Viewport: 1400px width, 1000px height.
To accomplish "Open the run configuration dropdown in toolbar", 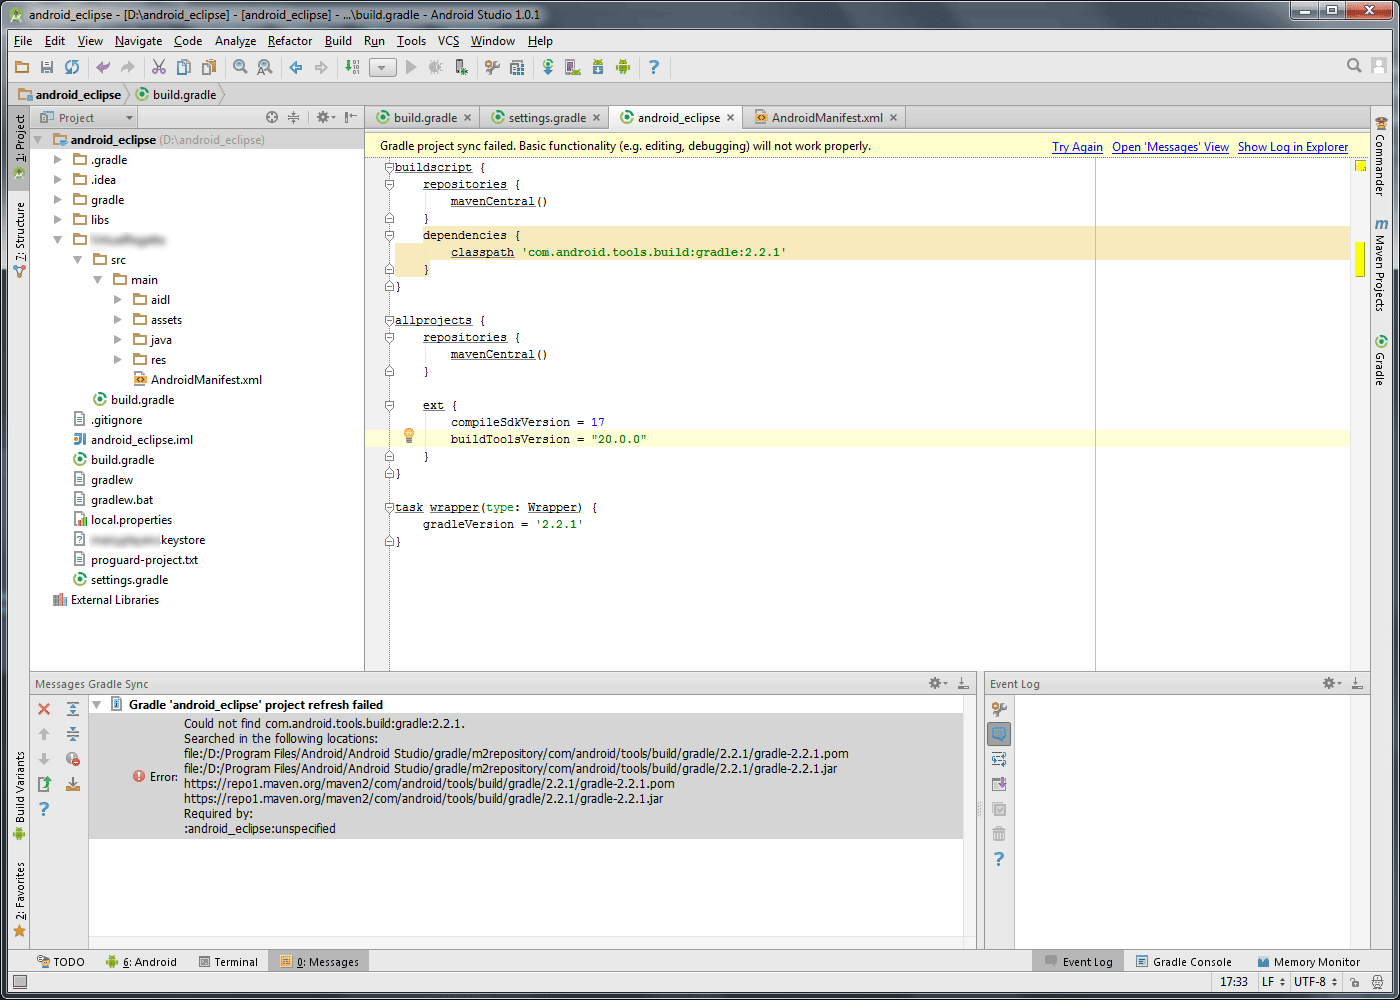I will click(383, 68).
